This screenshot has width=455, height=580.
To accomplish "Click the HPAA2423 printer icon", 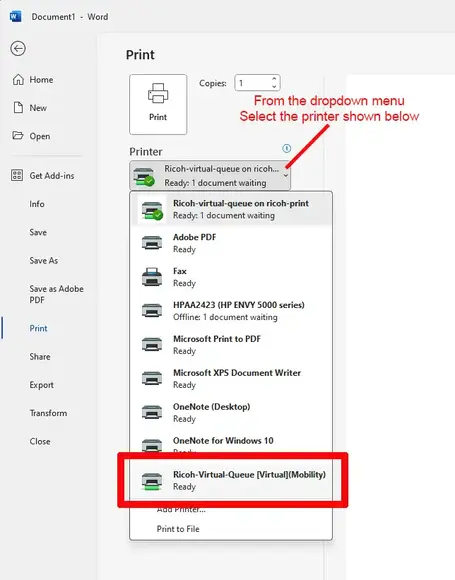I will [152, 310].
